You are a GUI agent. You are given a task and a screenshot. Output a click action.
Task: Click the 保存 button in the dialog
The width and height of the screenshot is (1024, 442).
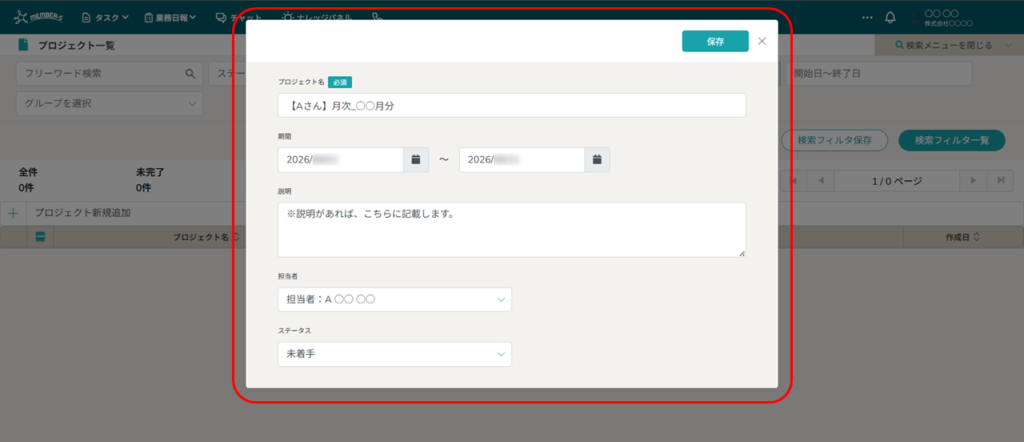[x=715, y=41]
